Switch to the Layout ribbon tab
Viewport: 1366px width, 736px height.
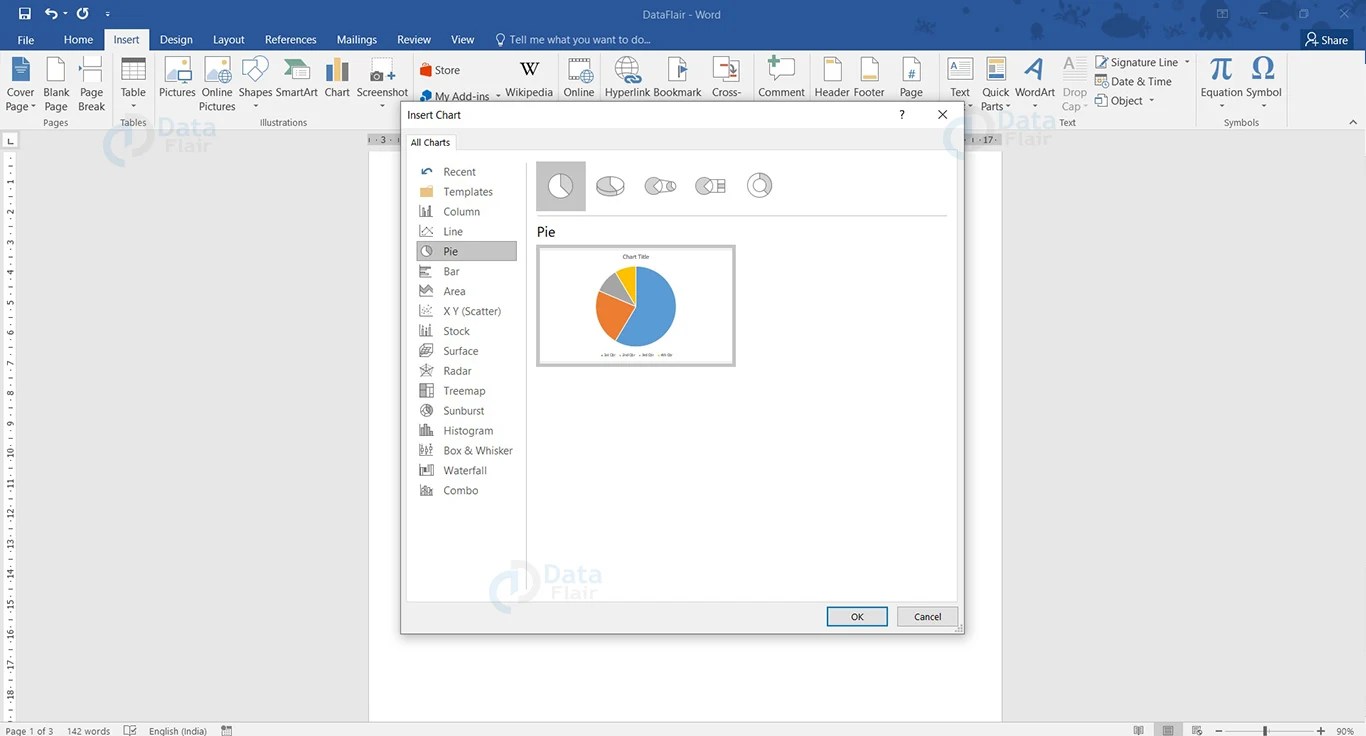click(x=229, y=40)
